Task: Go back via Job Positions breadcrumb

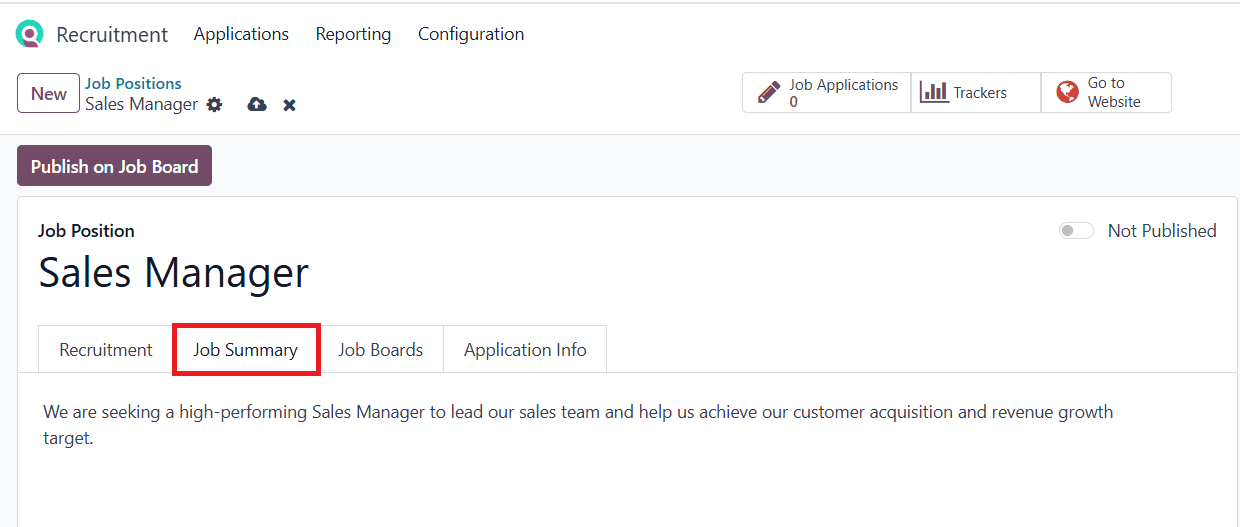Action: pos(133,84)
